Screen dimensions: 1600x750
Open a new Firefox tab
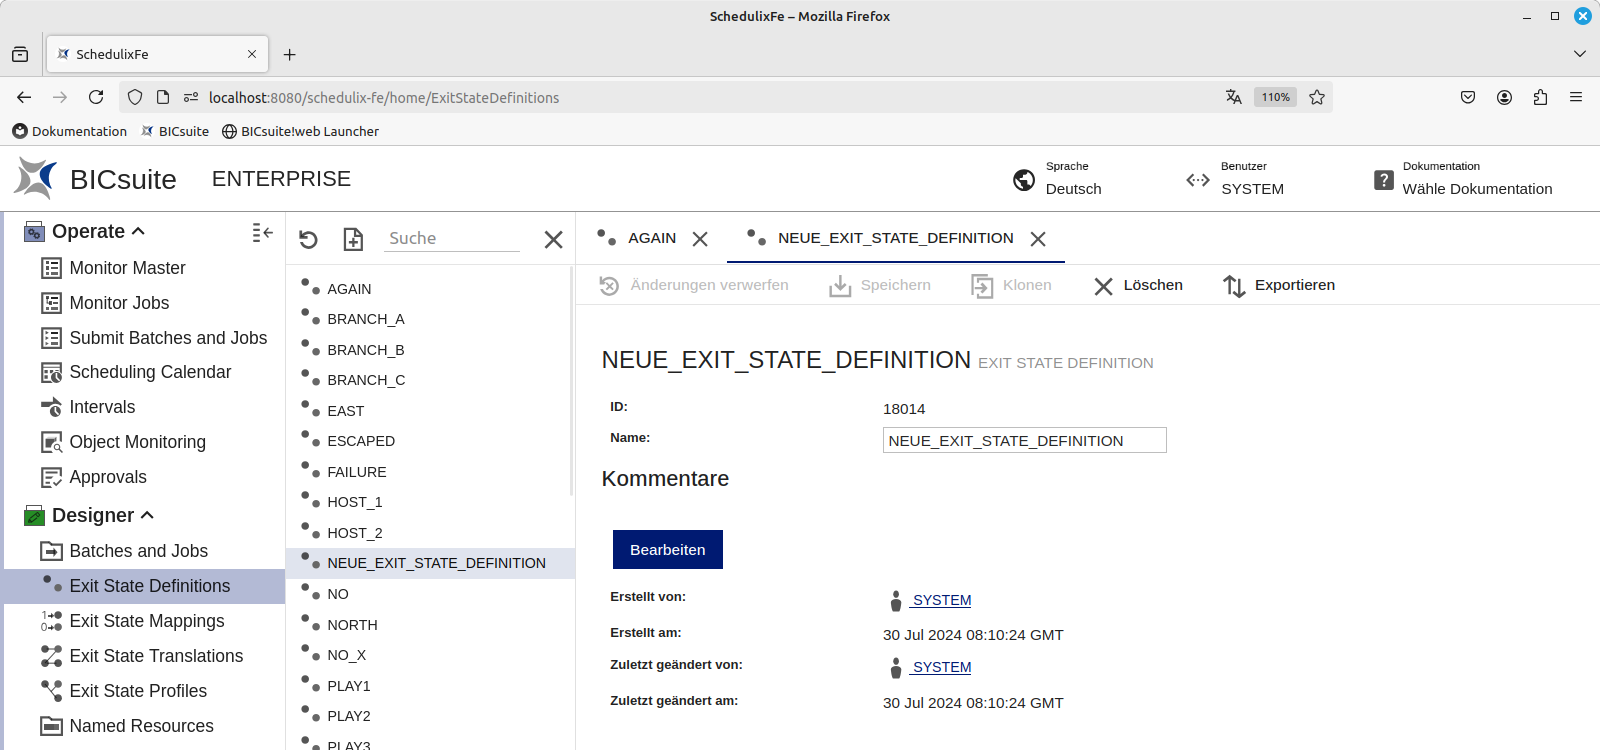tap(289, 54)
